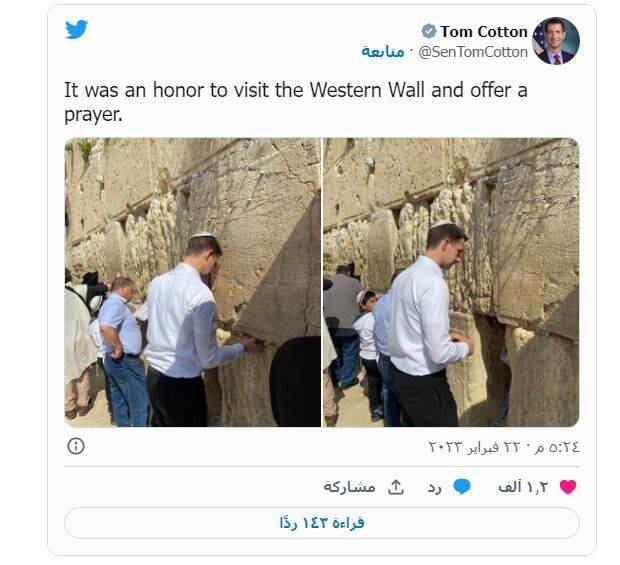Click the ١,٢ ألف likes count
The height and width of the screenshot is (565, 620).
tap(524, 487)
